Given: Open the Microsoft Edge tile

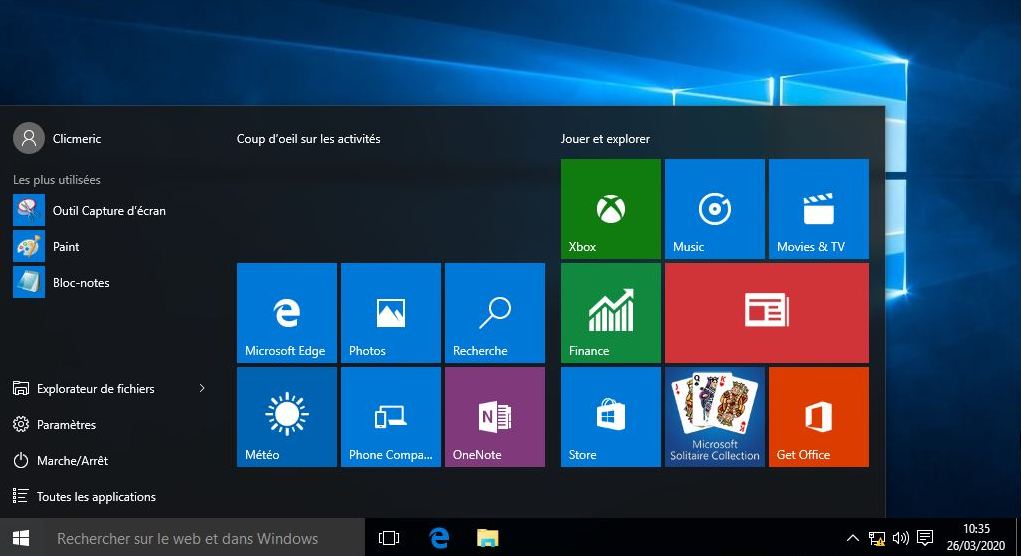Looking at the screenshot, I should click(x=287, y=313).
